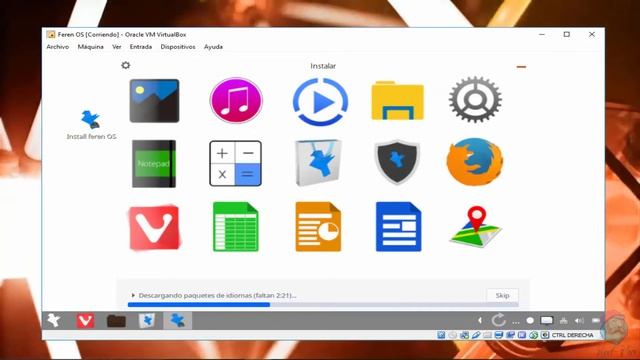The image size is (640, 360).
Task: Click the VirtualBox shared folders status icon
Action: click(487, 335)
